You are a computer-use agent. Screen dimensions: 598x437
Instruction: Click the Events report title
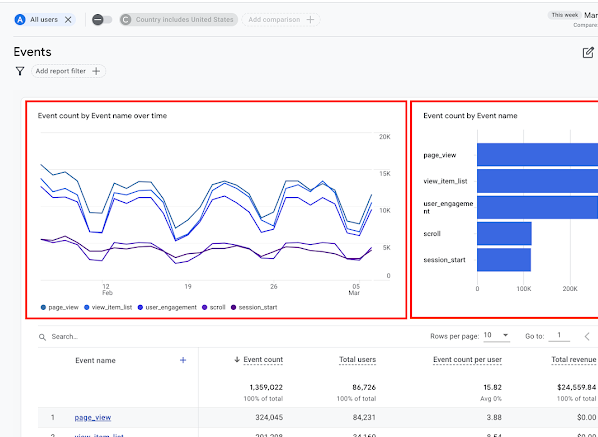(32, 52)
